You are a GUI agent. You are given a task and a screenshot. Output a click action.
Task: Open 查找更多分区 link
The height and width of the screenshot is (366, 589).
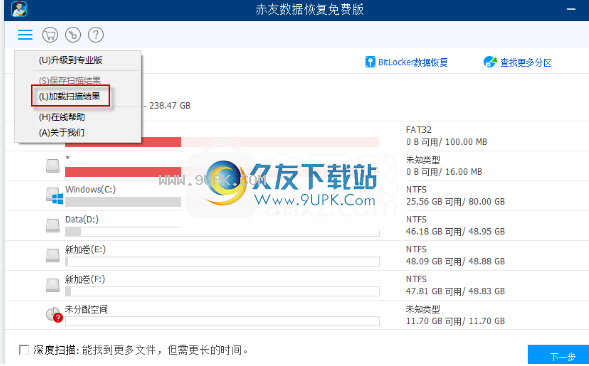point(526,62)
